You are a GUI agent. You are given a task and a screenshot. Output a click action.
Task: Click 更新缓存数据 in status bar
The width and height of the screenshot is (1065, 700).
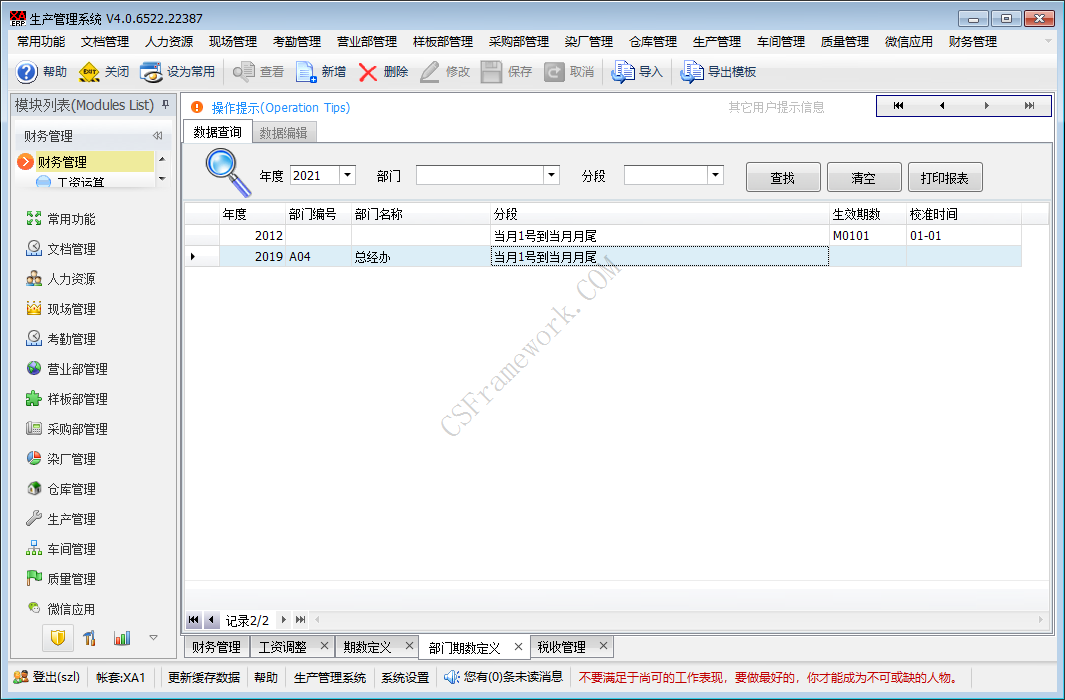[x=204, y=678]
